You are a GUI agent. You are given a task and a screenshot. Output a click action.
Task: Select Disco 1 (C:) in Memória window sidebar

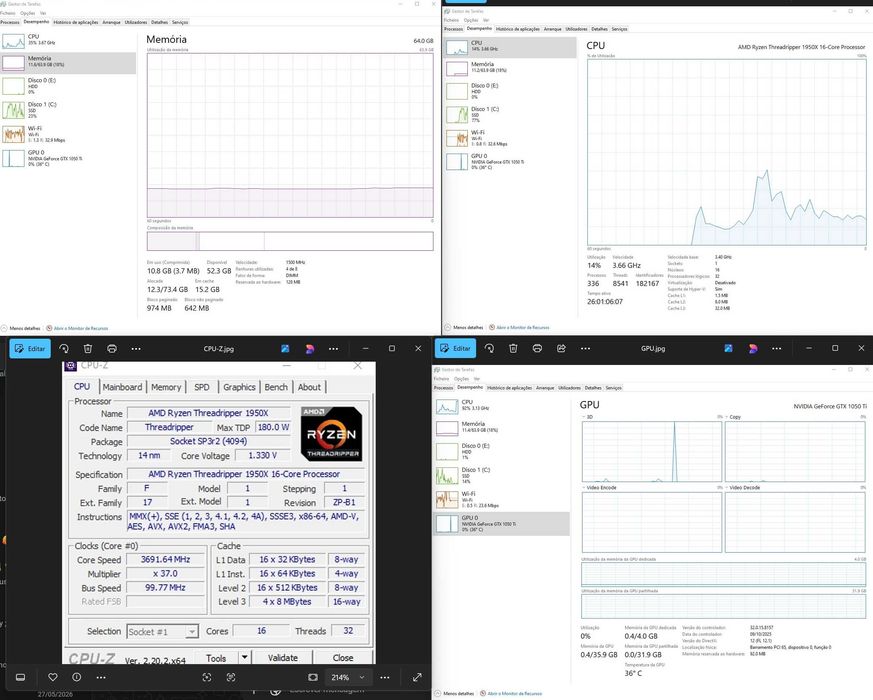tap(68, 110)
